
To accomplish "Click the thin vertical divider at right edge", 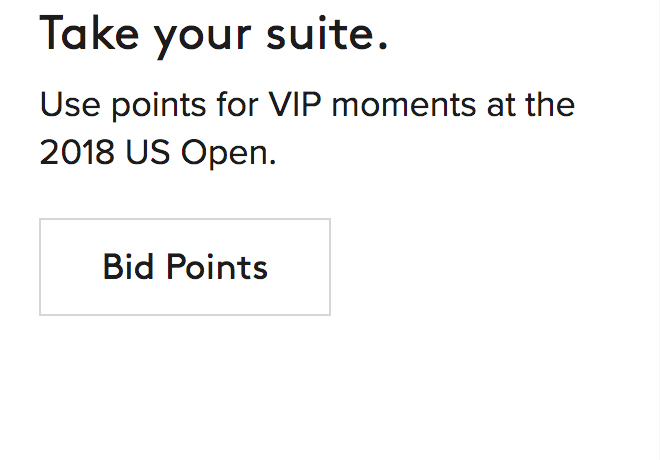I will click(x=656, y=230).
